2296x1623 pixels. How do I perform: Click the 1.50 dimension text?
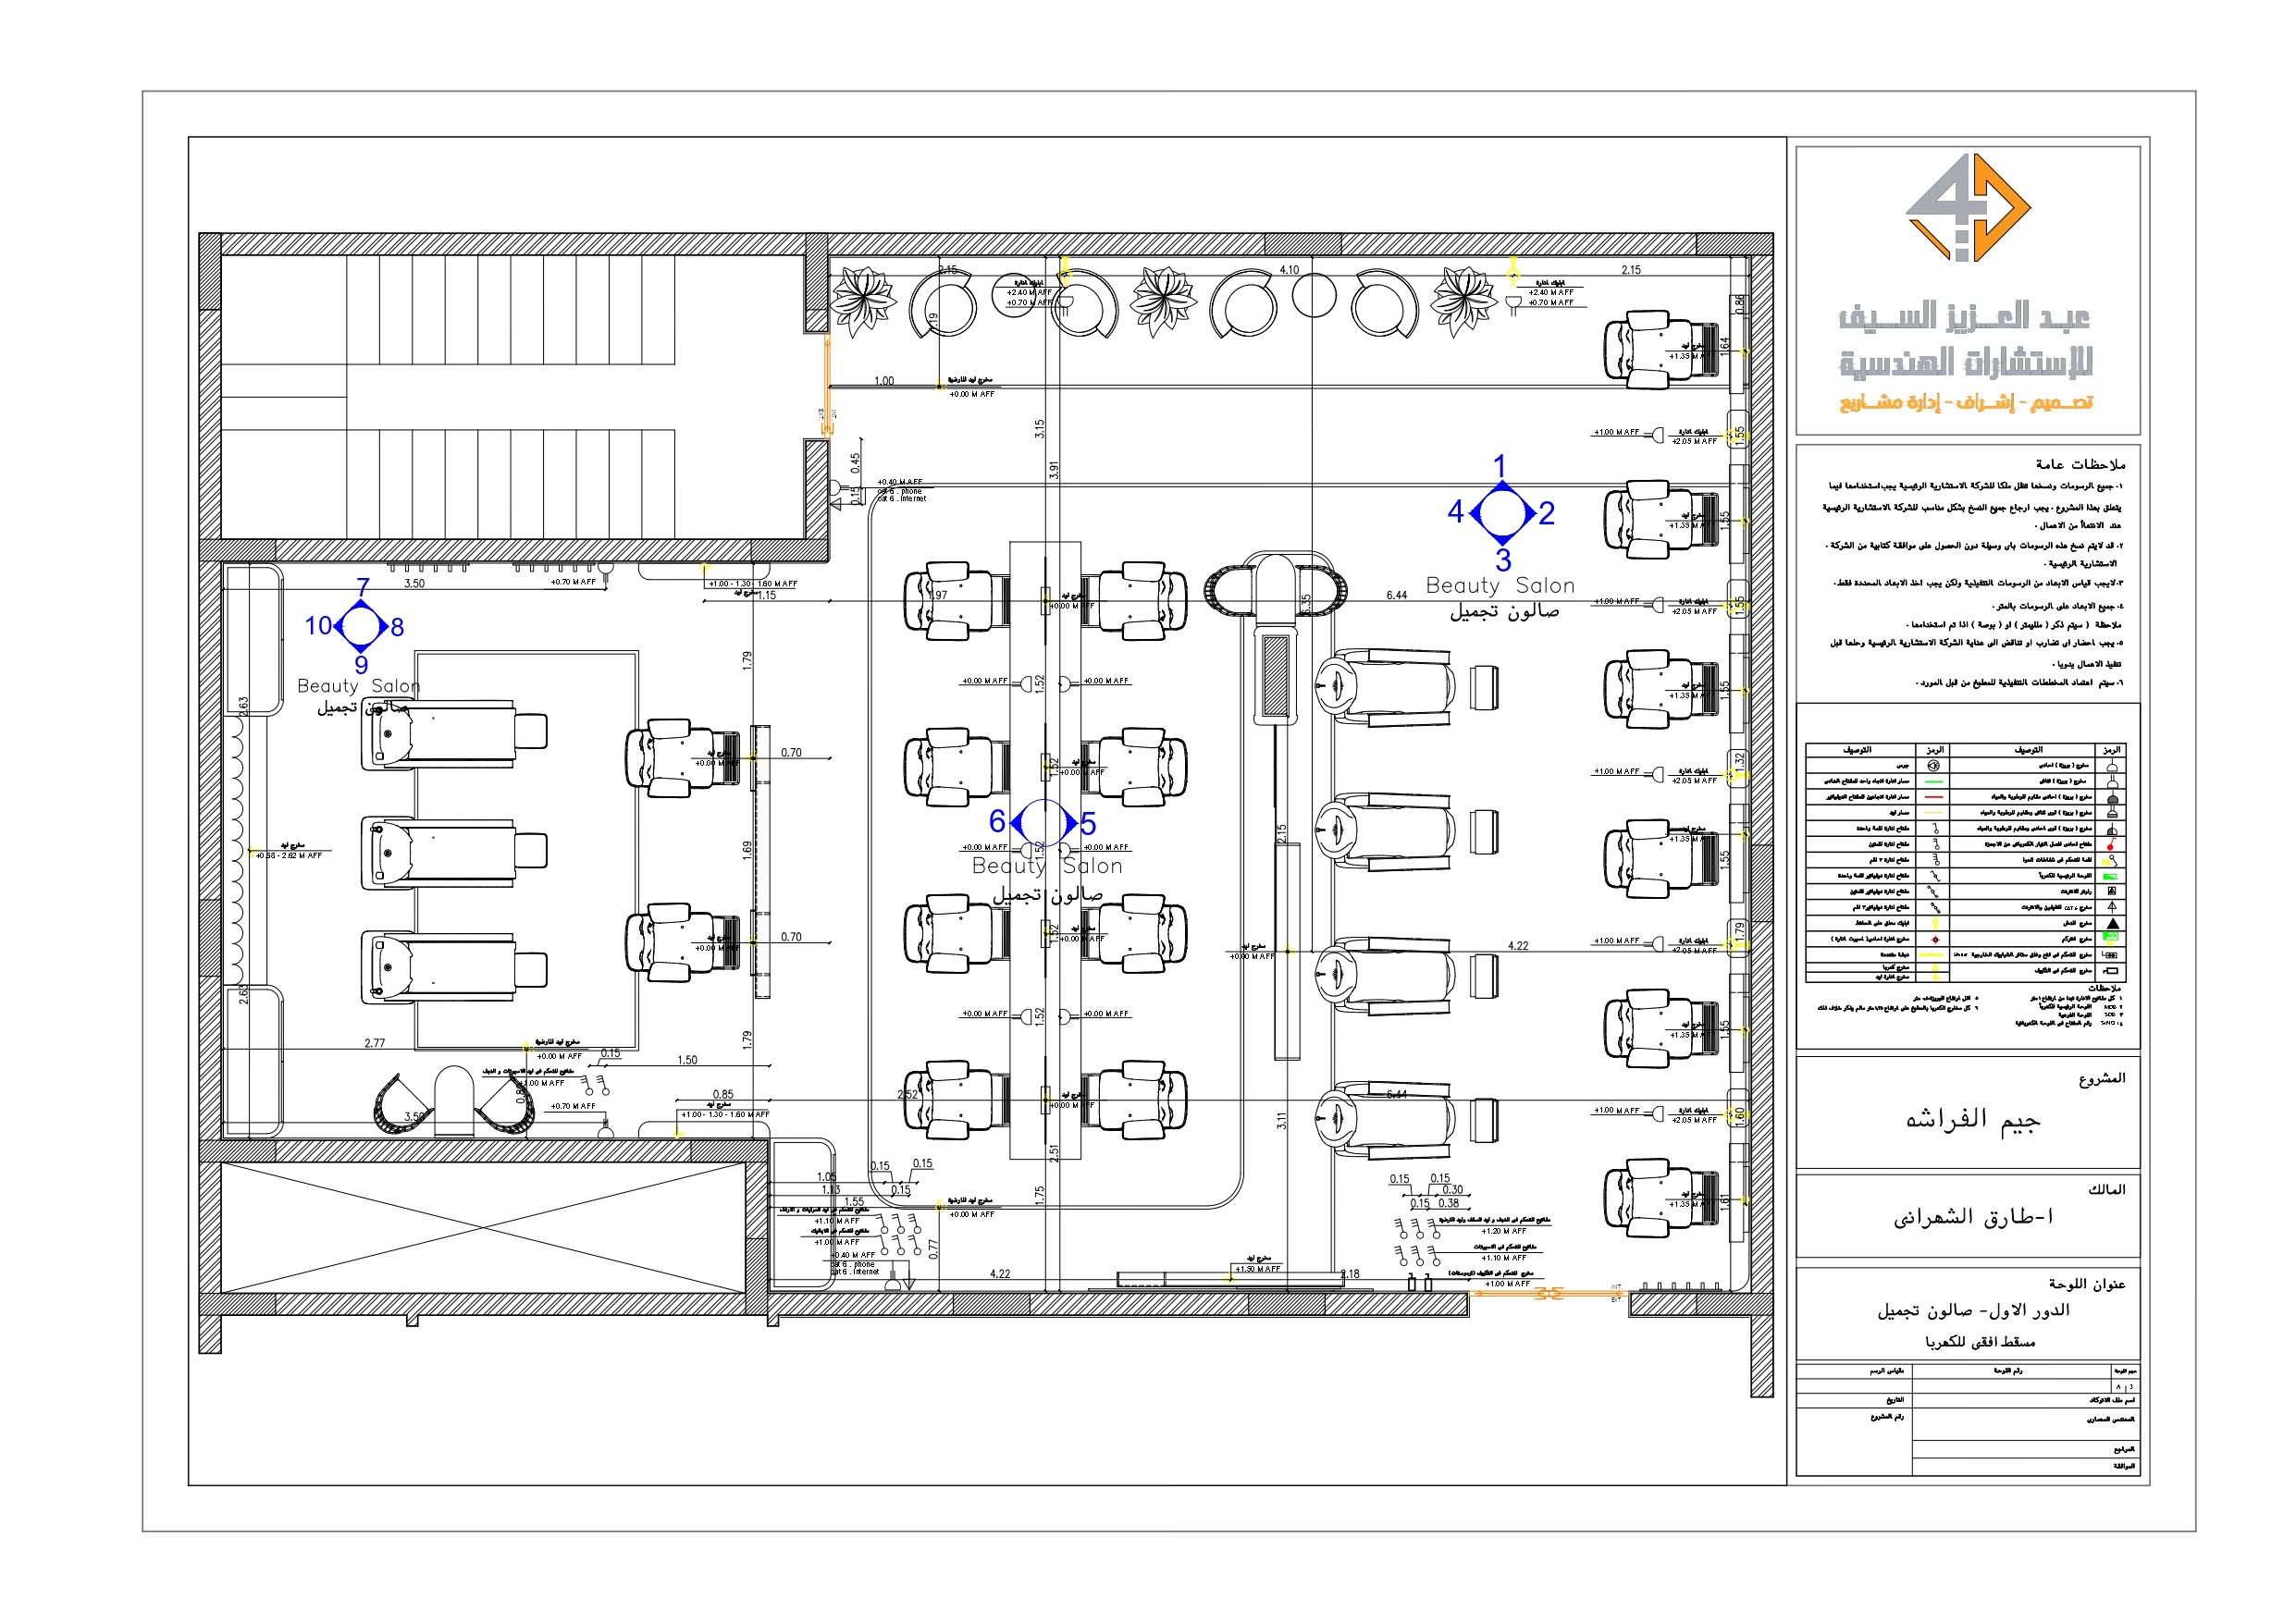tap(687, 1060)
